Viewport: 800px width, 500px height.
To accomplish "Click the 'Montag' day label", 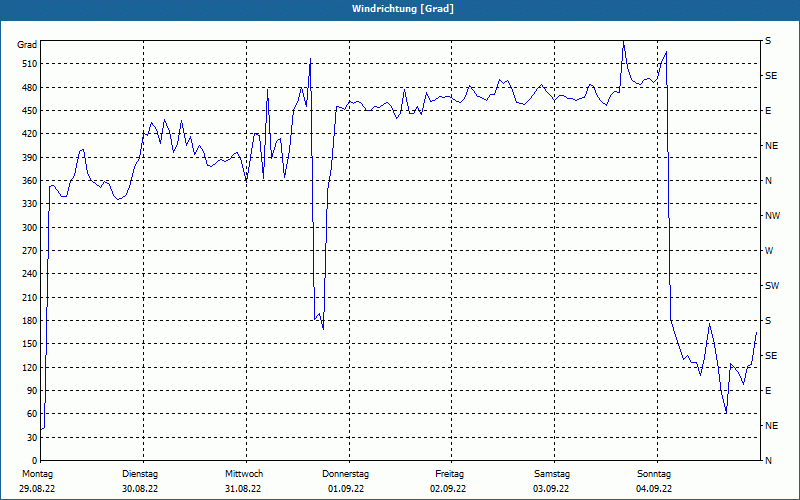I will pos(37,474).
